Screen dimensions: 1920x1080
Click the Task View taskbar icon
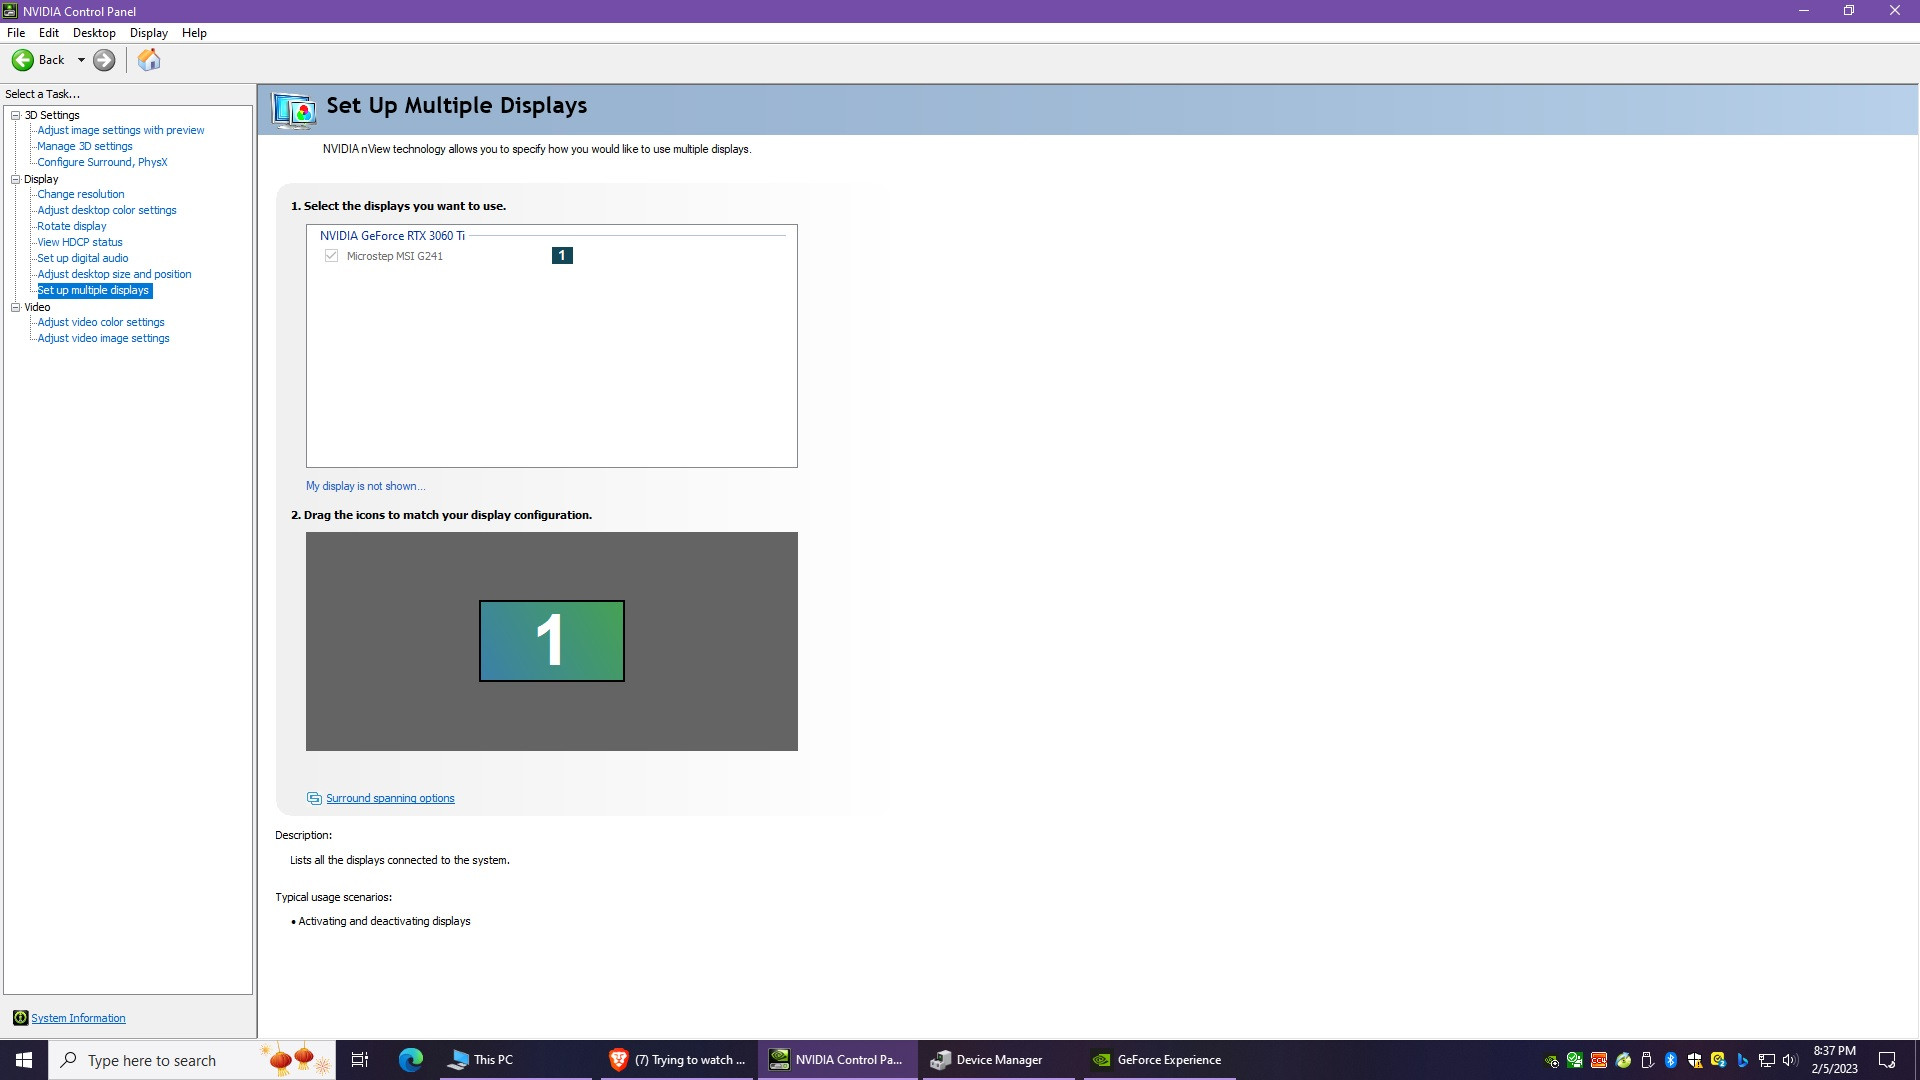[x=360, y=1060]
